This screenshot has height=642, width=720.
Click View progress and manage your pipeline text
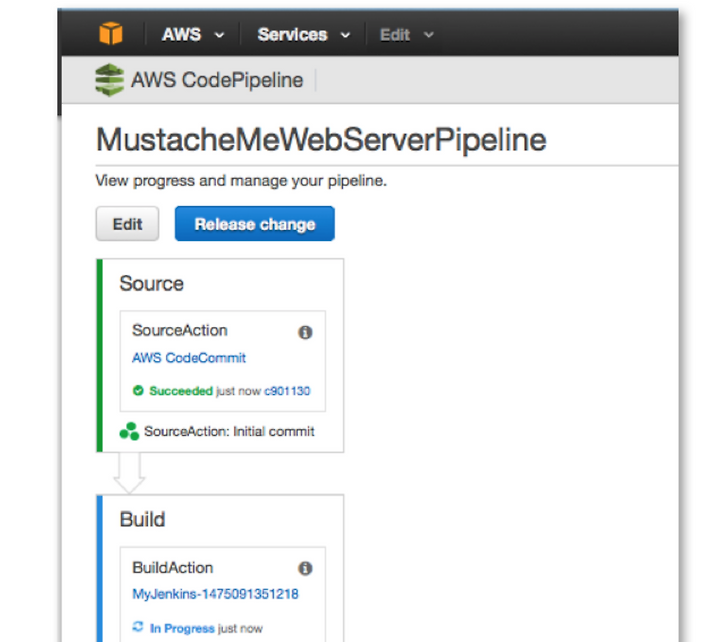241,181
